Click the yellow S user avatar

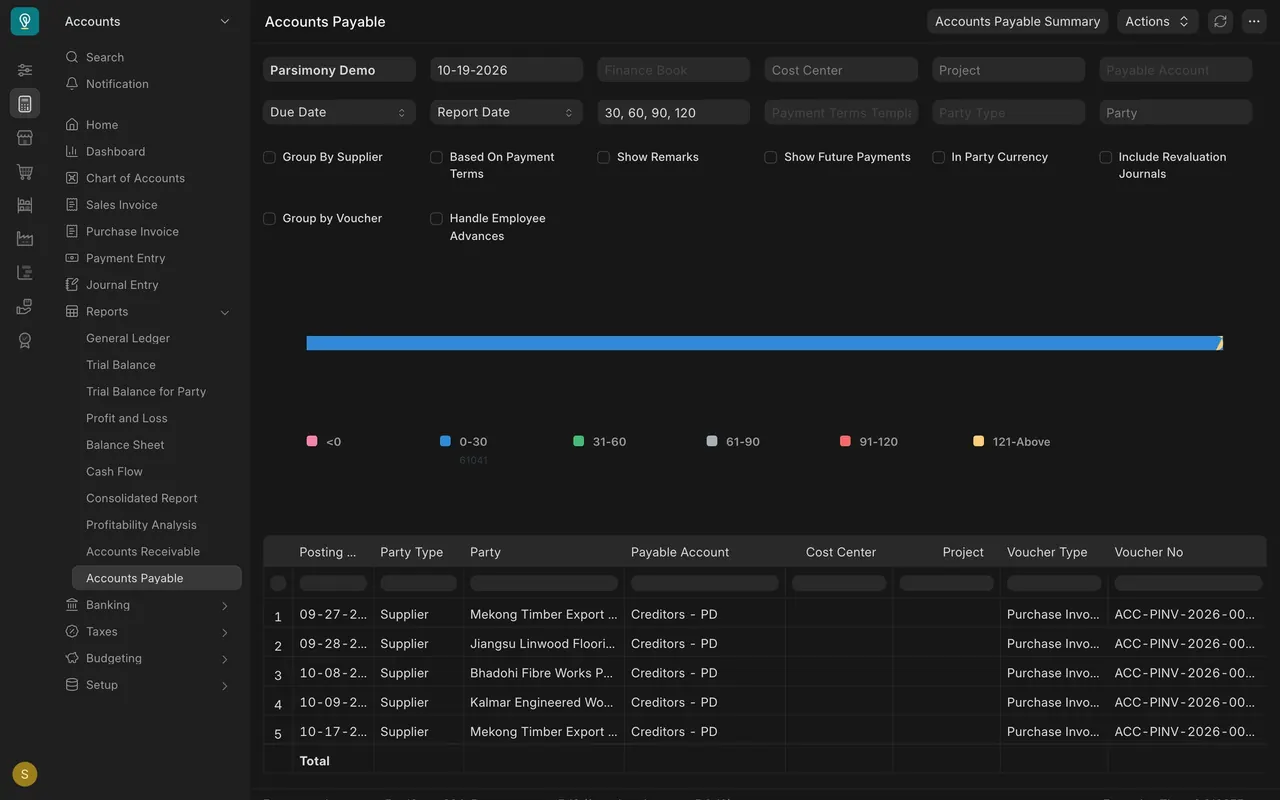[x=25, y=774]
